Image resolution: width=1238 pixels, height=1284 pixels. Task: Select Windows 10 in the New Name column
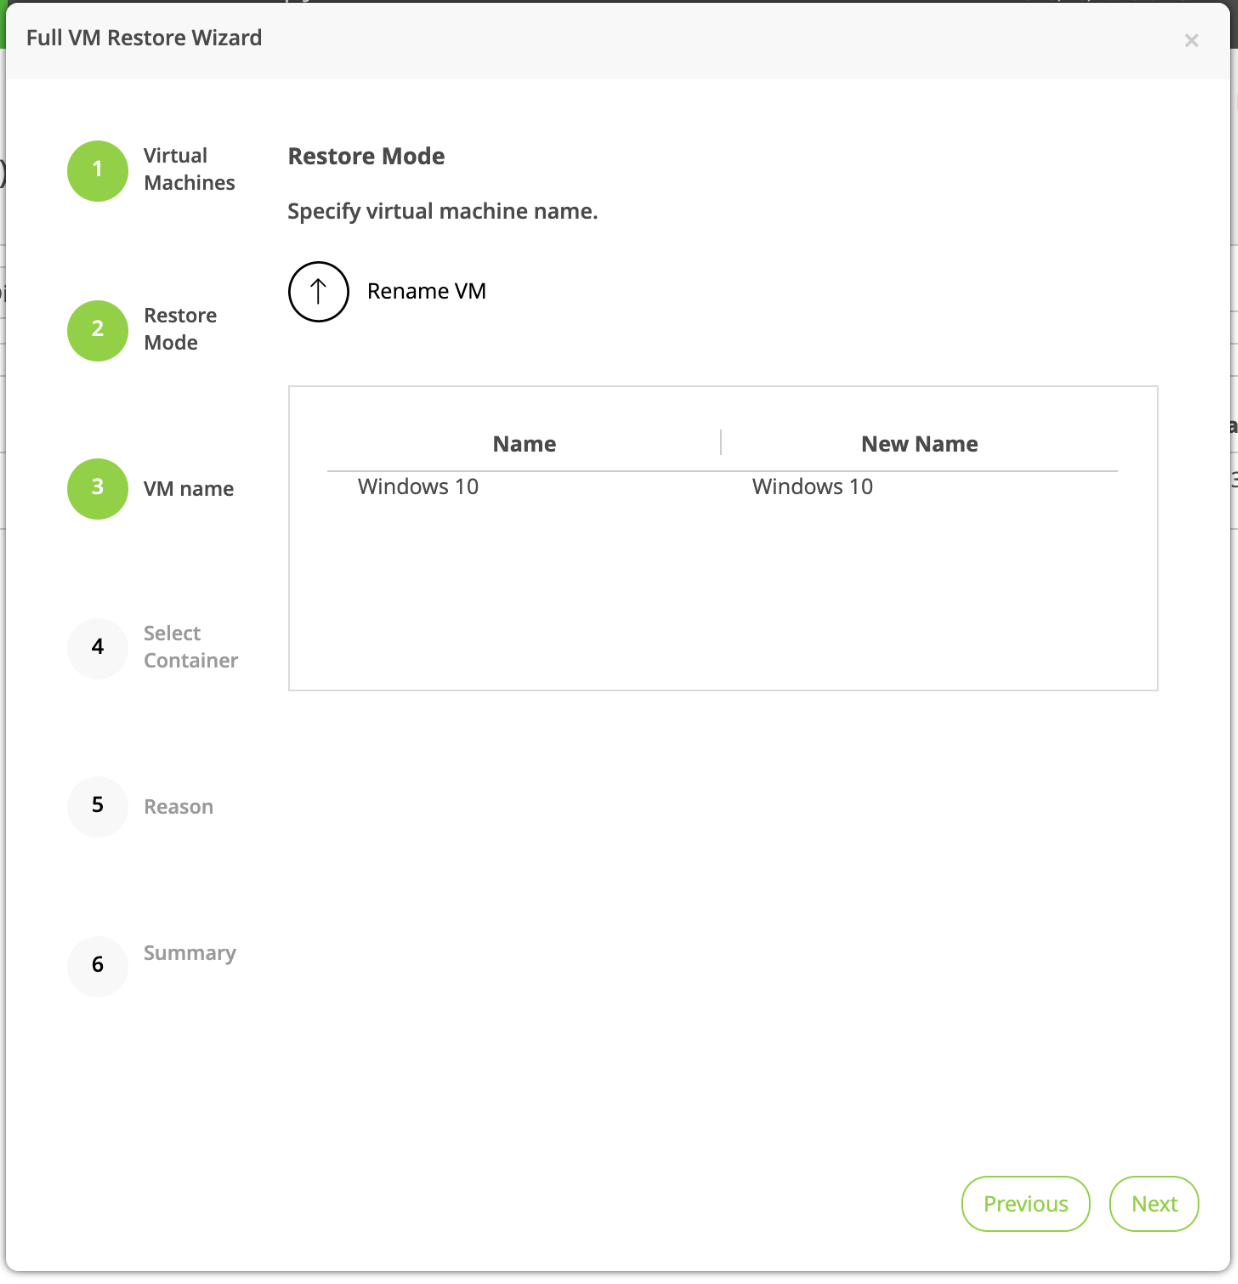(x=812, y=487)
